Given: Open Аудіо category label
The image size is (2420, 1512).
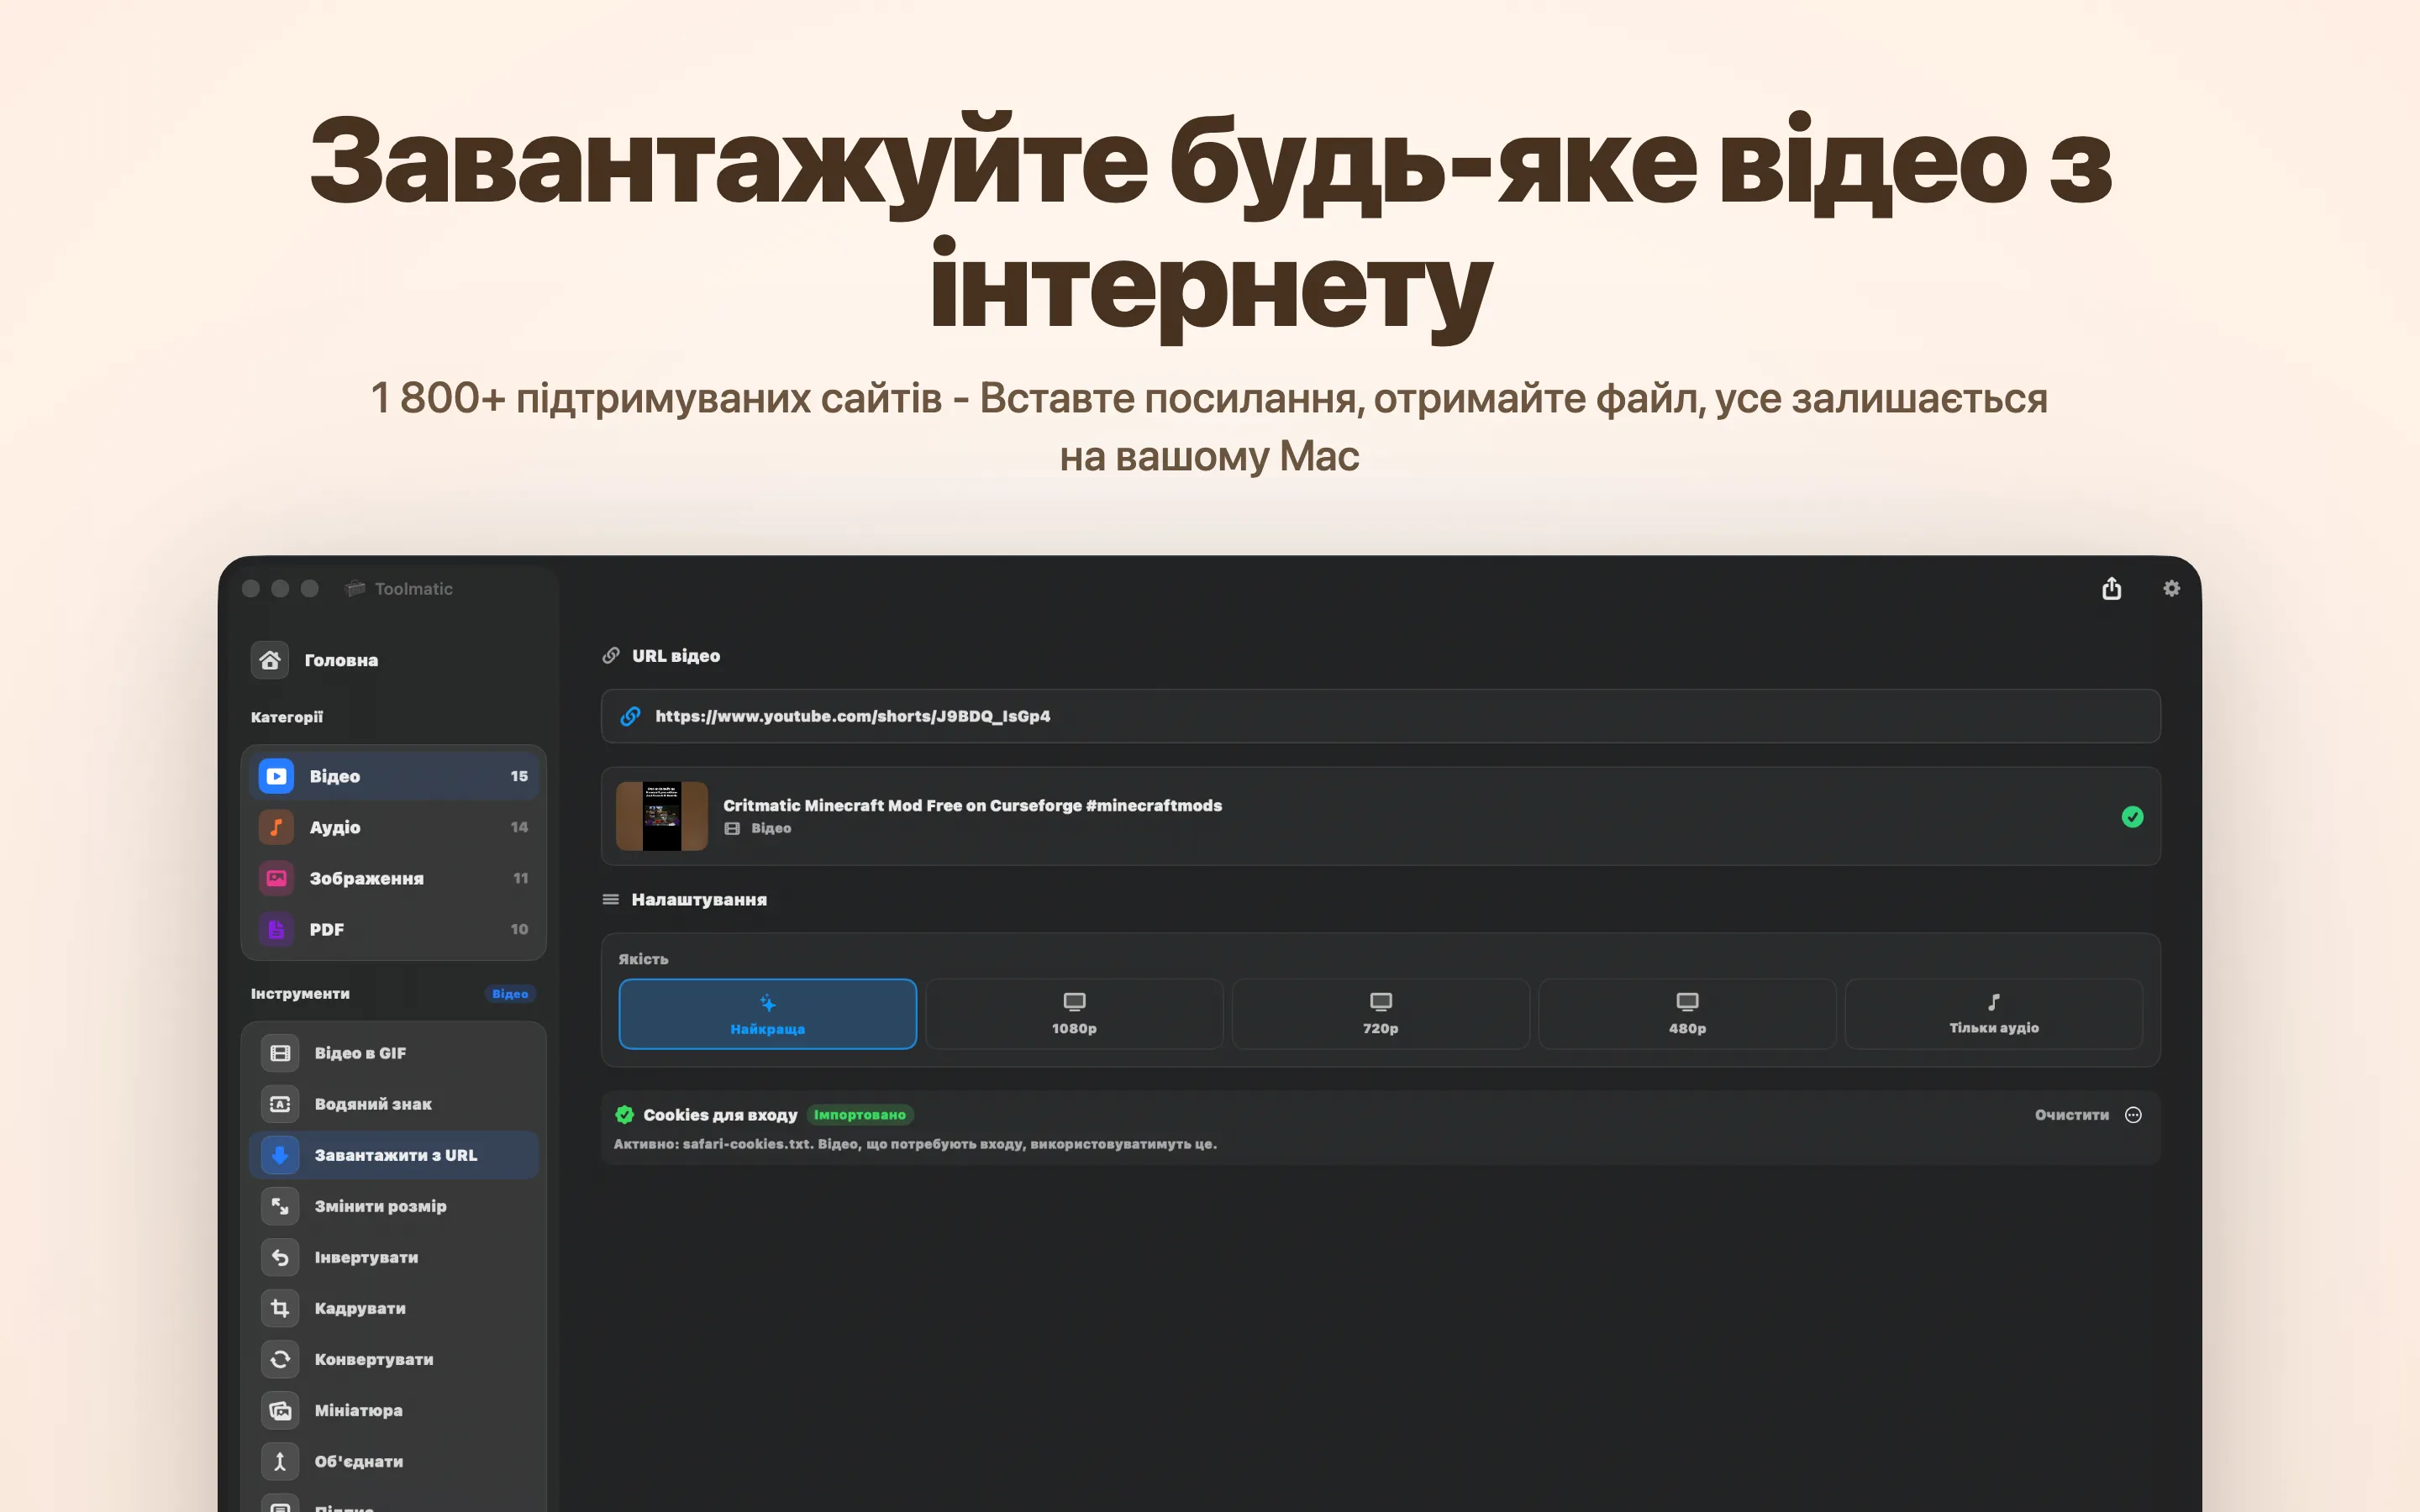Looking at the screenshot, I should point(335,827).
